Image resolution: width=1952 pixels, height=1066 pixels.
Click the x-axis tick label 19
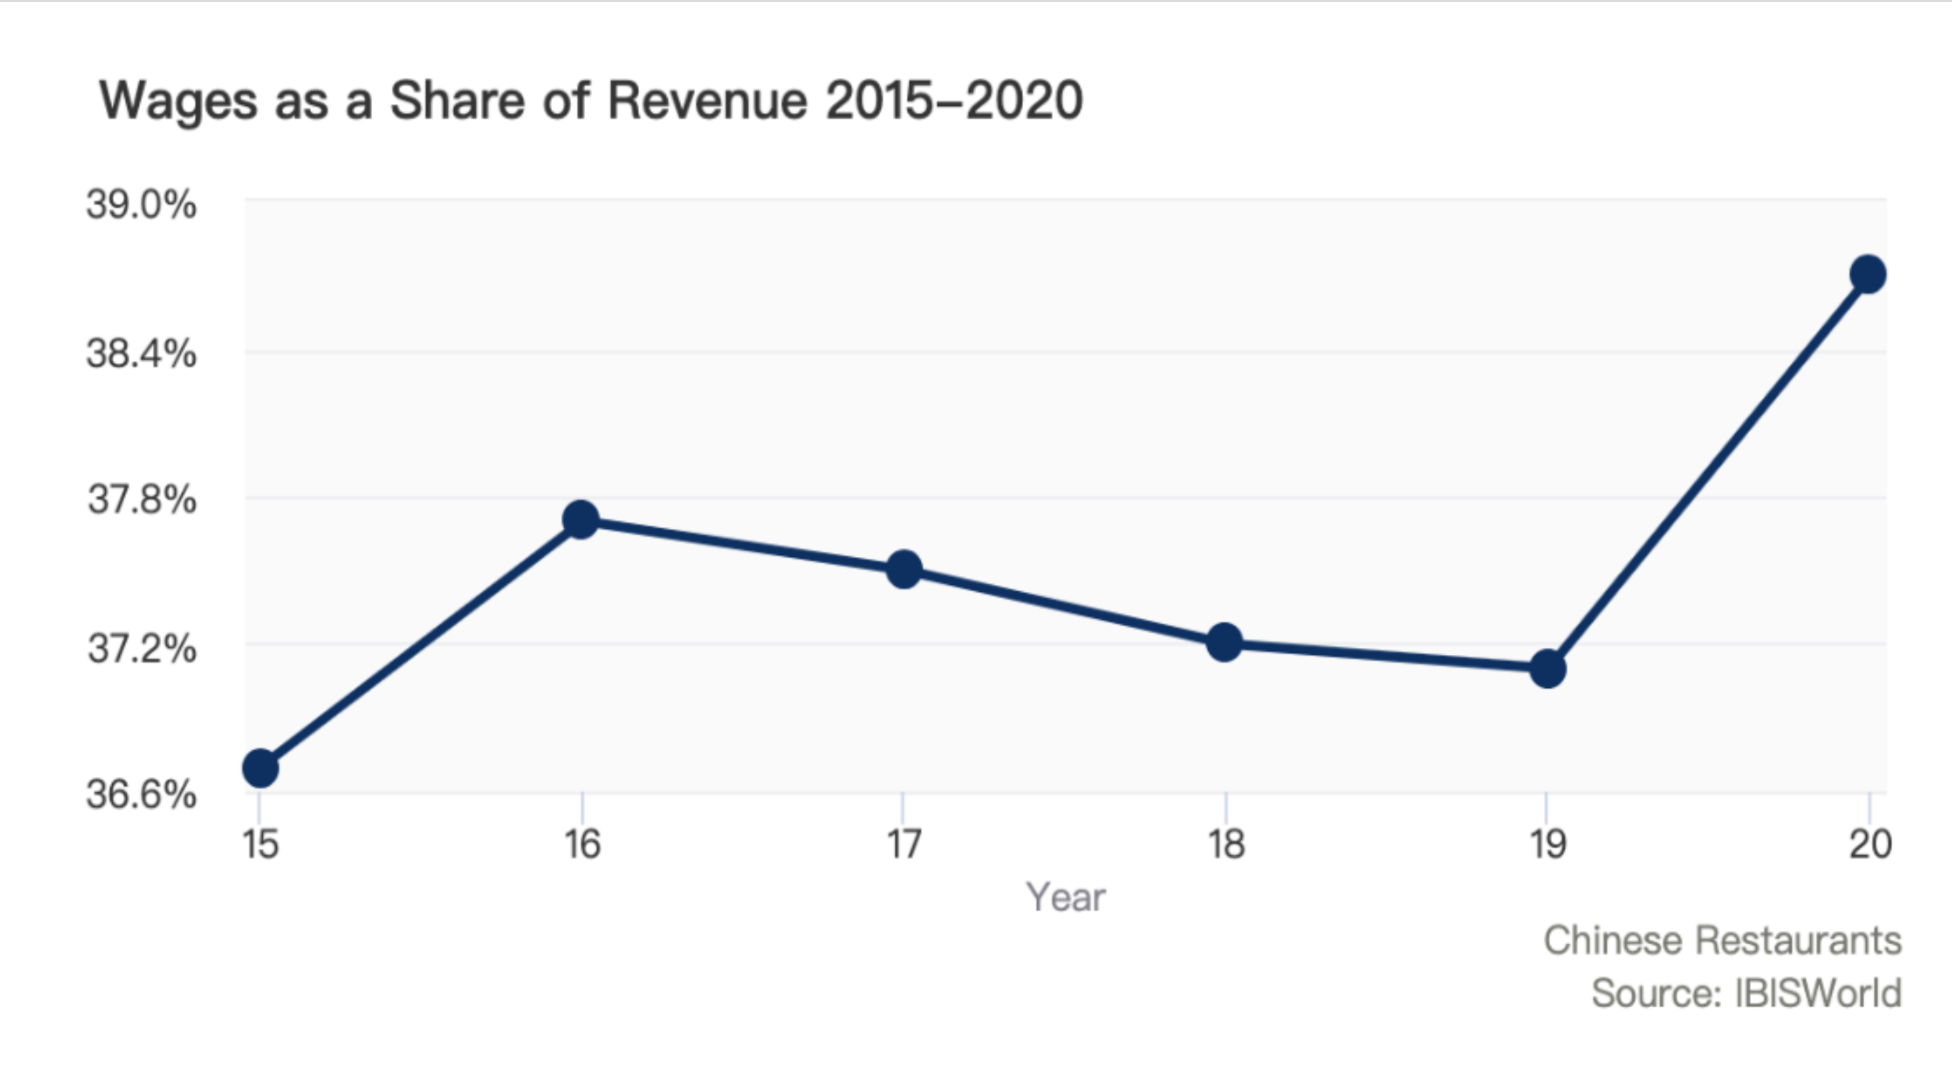pos(1548,845)
